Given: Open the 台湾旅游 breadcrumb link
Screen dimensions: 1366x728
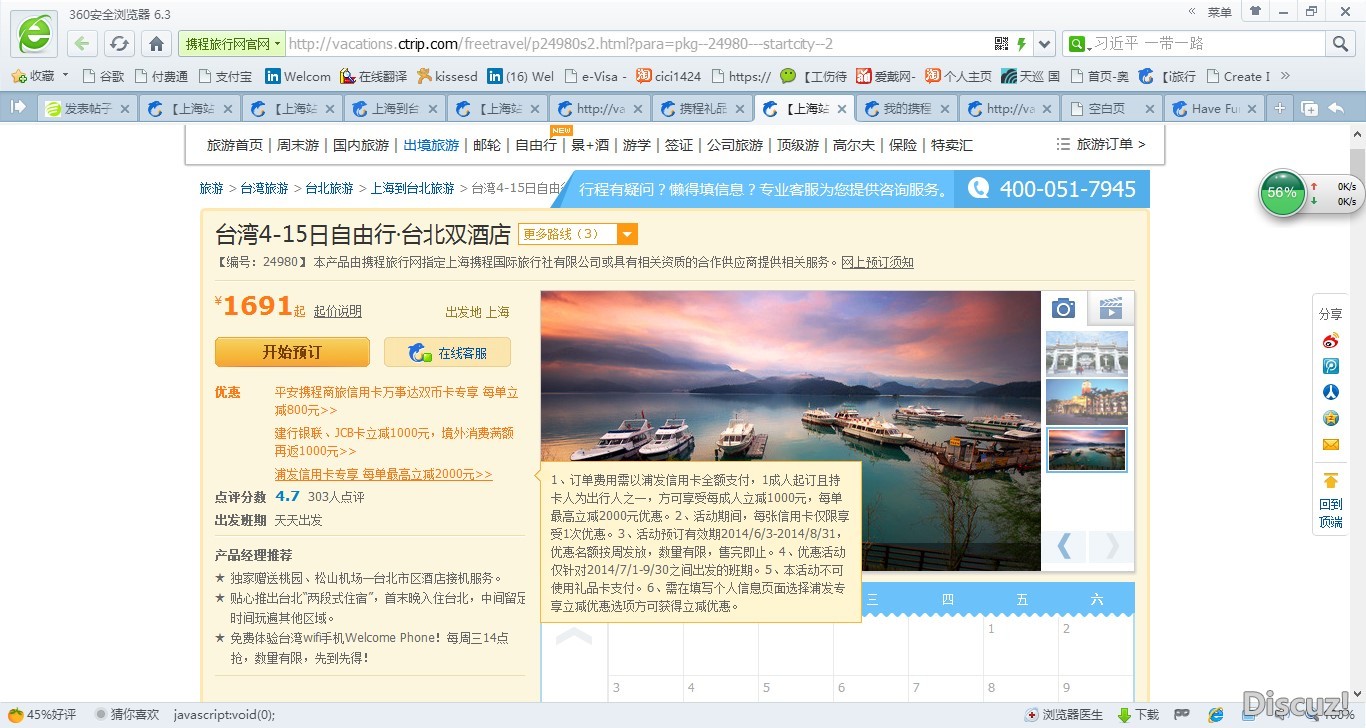Looking at the screenshot, I should tap(264, 188).
